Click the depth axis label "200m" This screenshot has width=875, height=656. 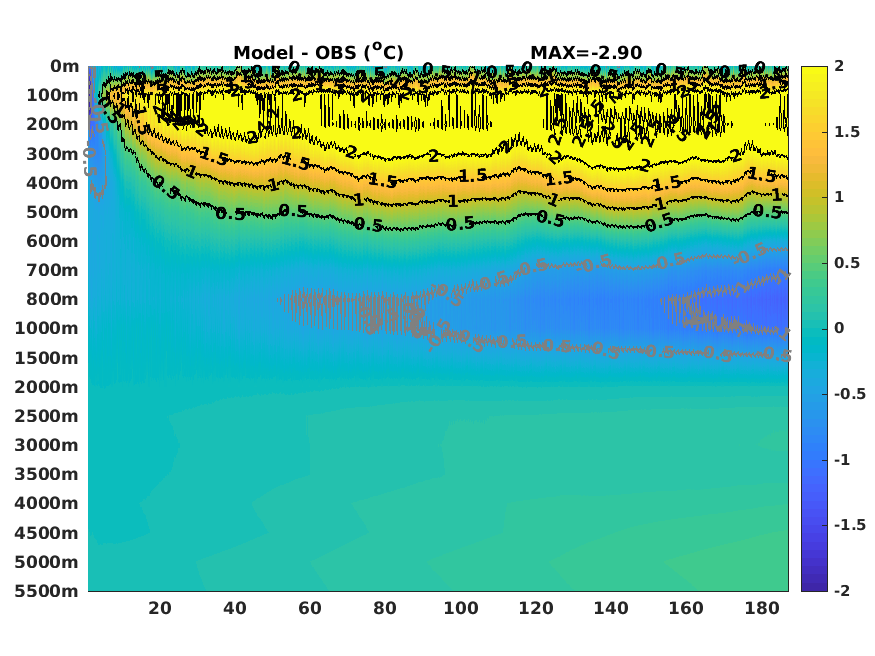pos(52,124)
